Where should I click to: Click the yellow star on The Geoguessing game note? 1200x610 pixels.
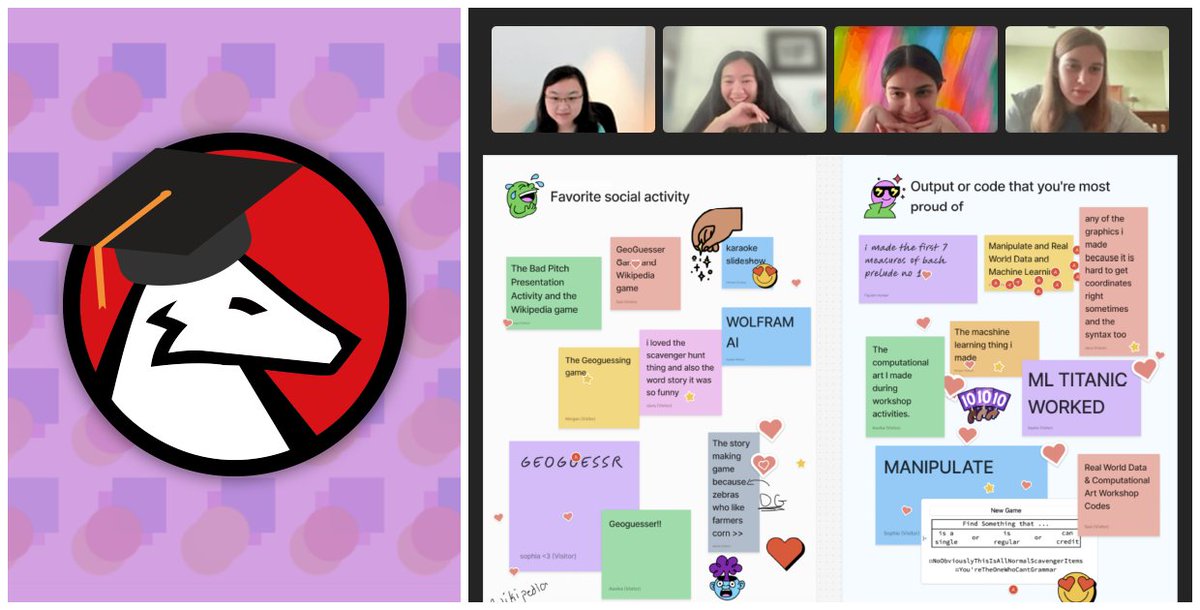pos(588,380)
